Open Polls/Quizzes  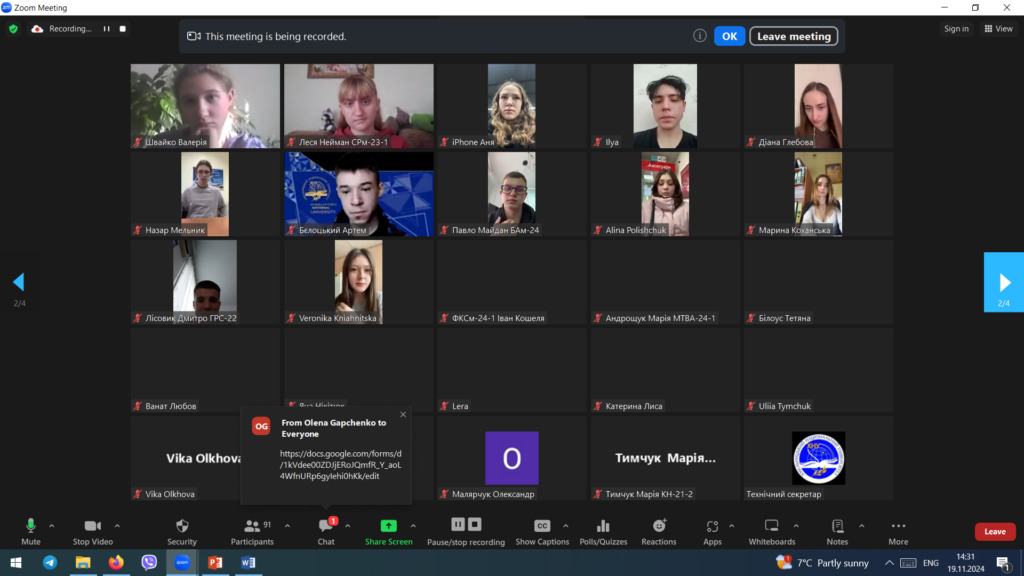(x=603, y=526)
